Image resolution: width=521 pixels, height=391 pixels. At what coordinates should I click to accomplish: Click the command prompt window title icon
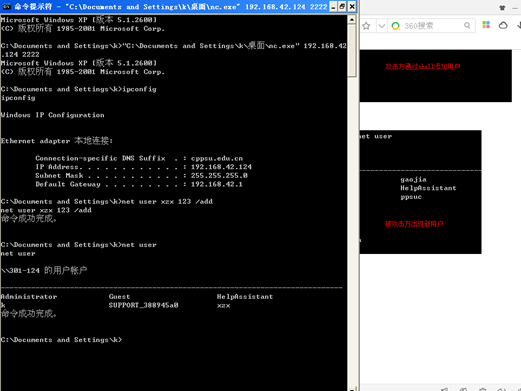click(6, 6)
